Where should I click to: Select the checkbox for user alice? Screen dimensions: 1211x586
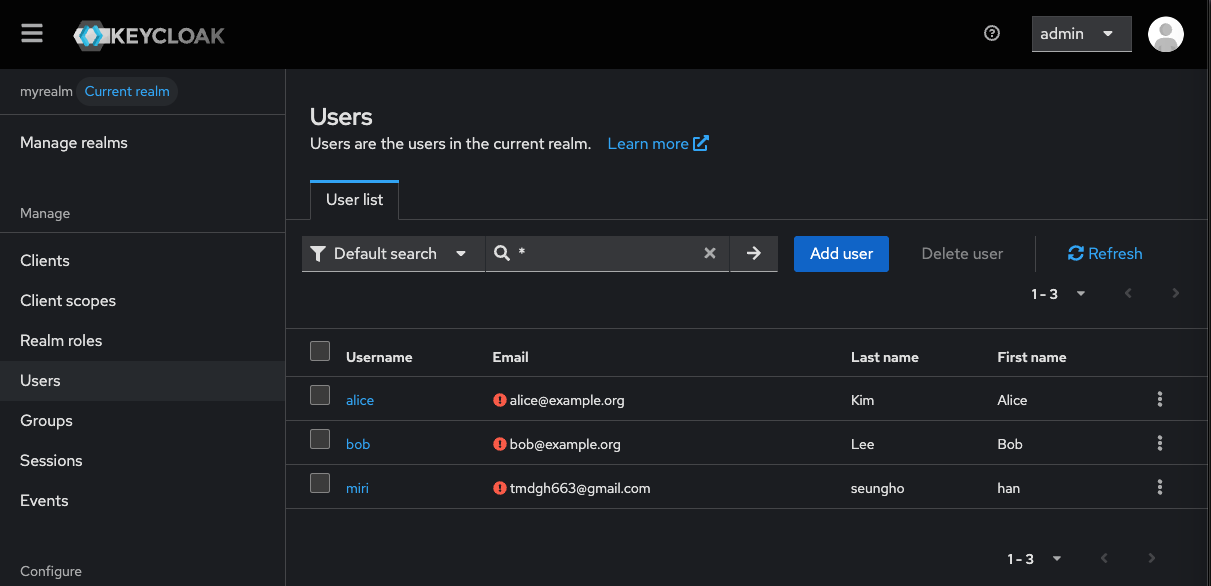(320, 395)
